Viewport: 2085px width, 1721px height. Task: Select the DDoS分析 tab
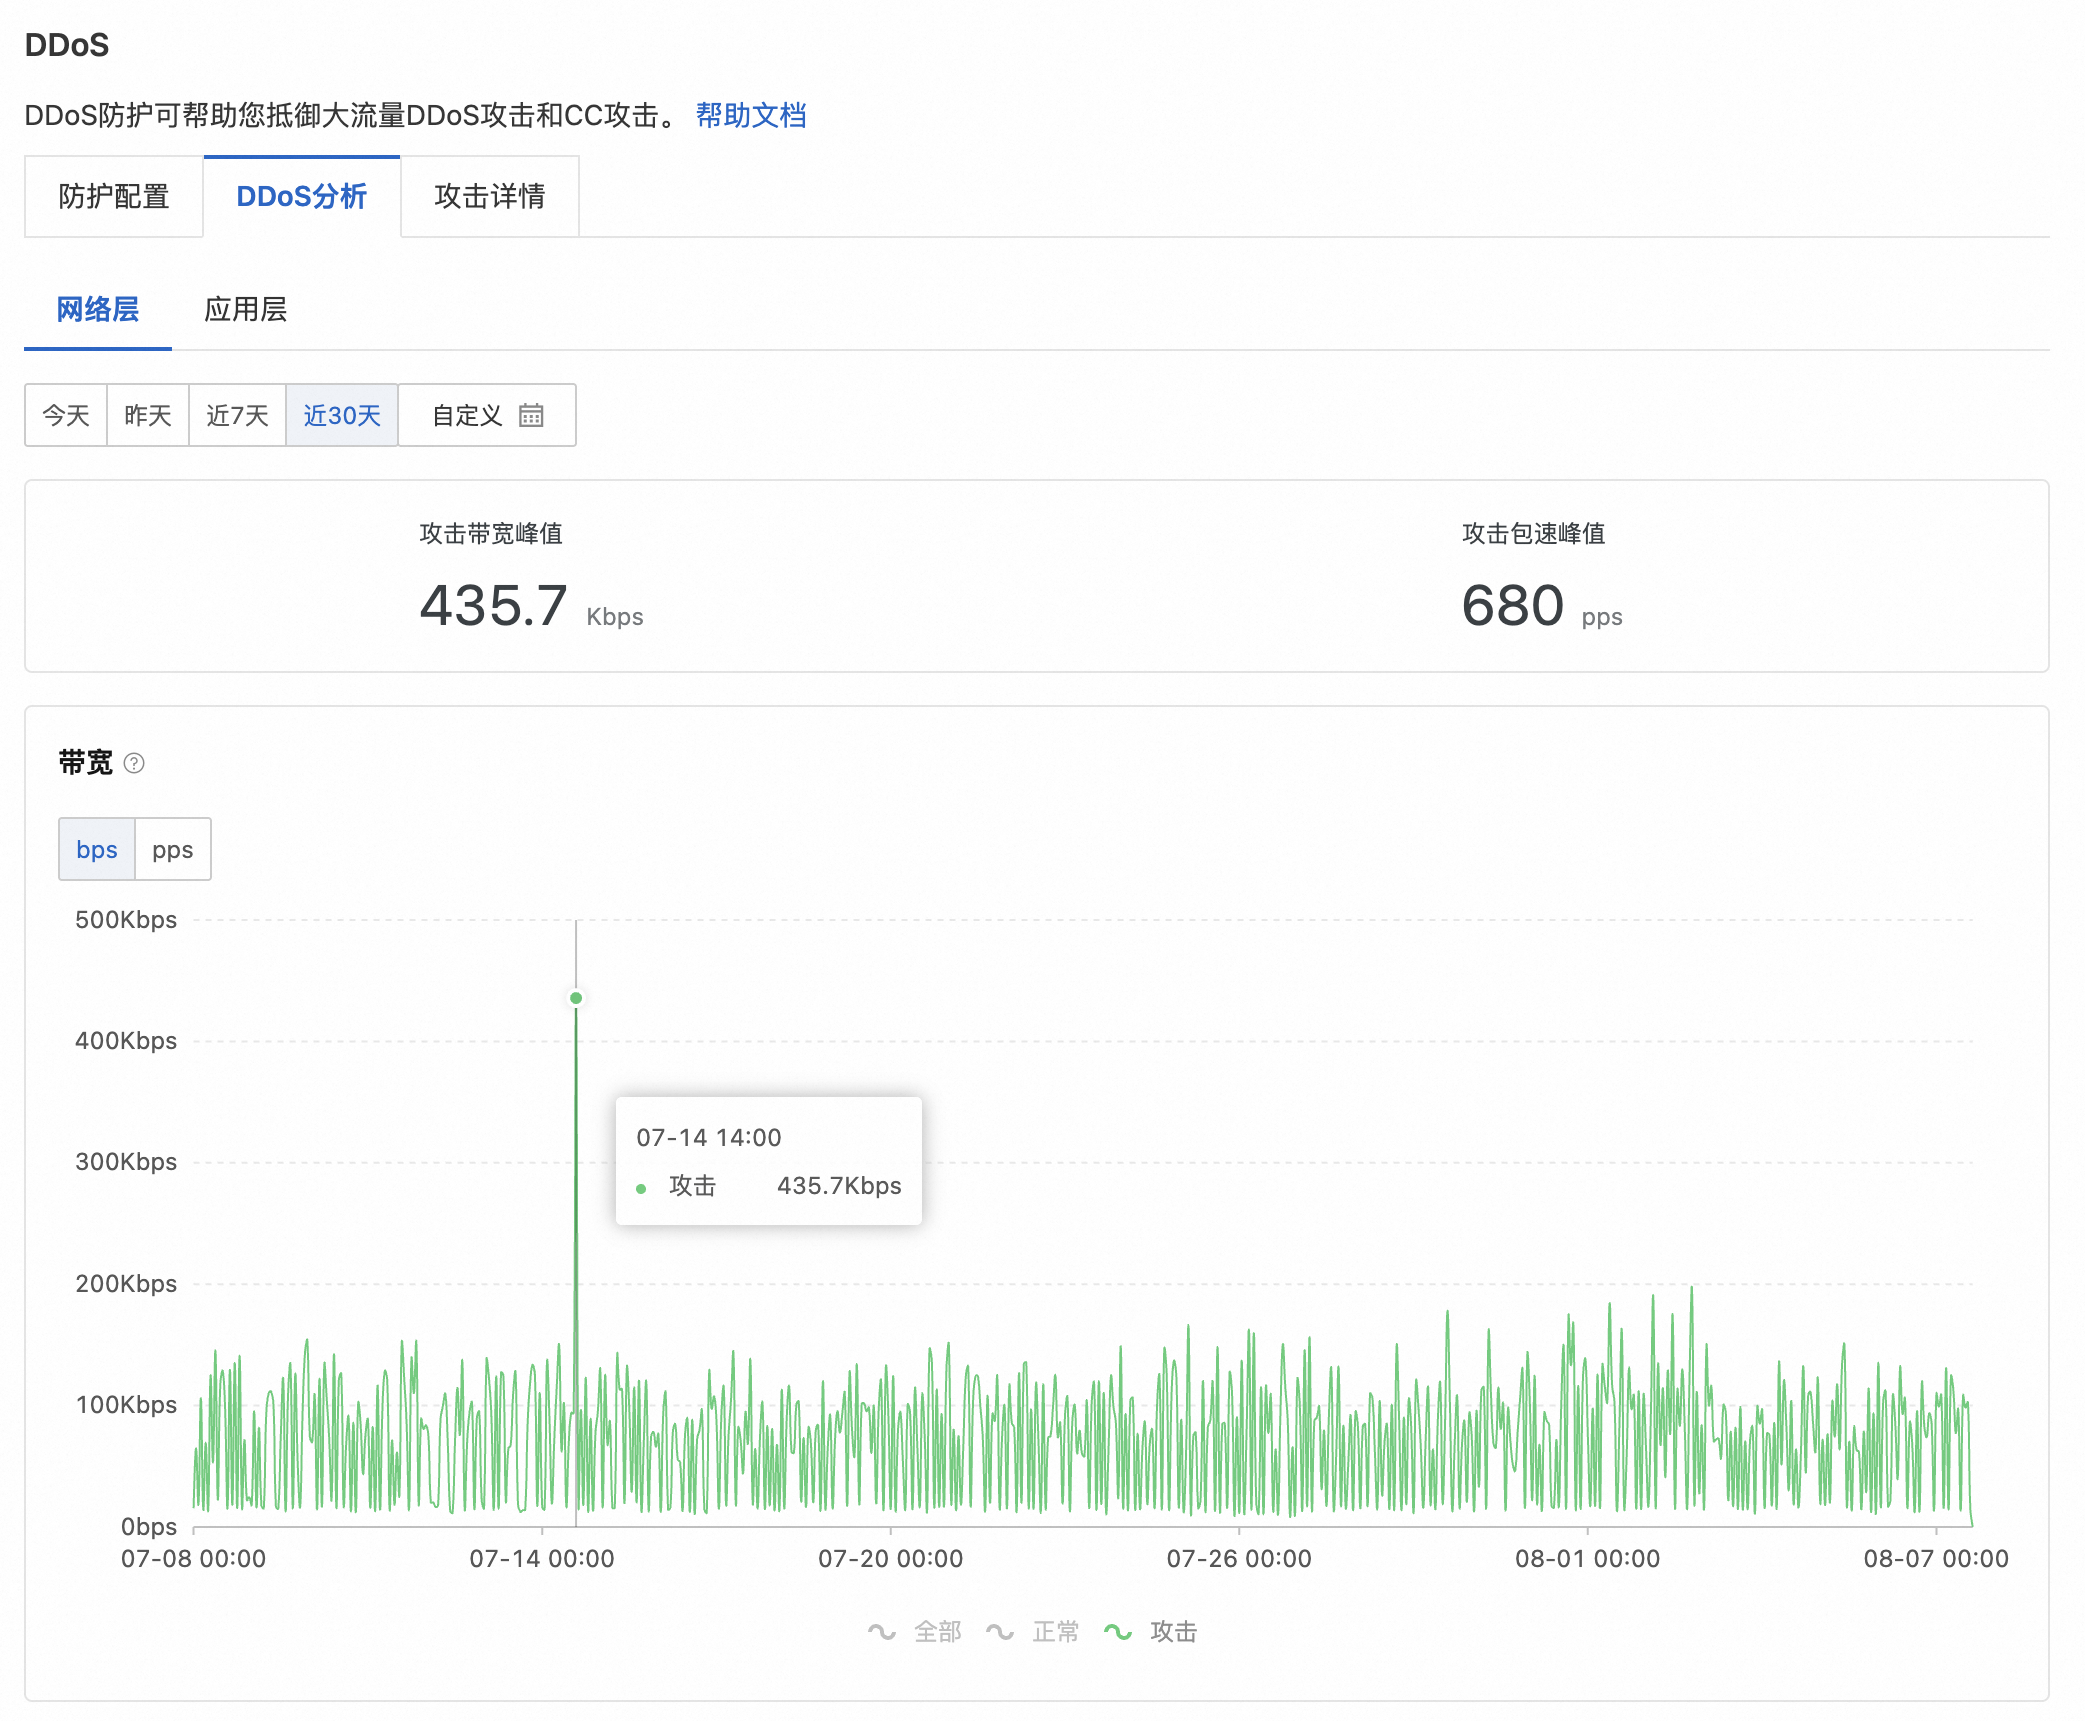[x=302, y=196]
